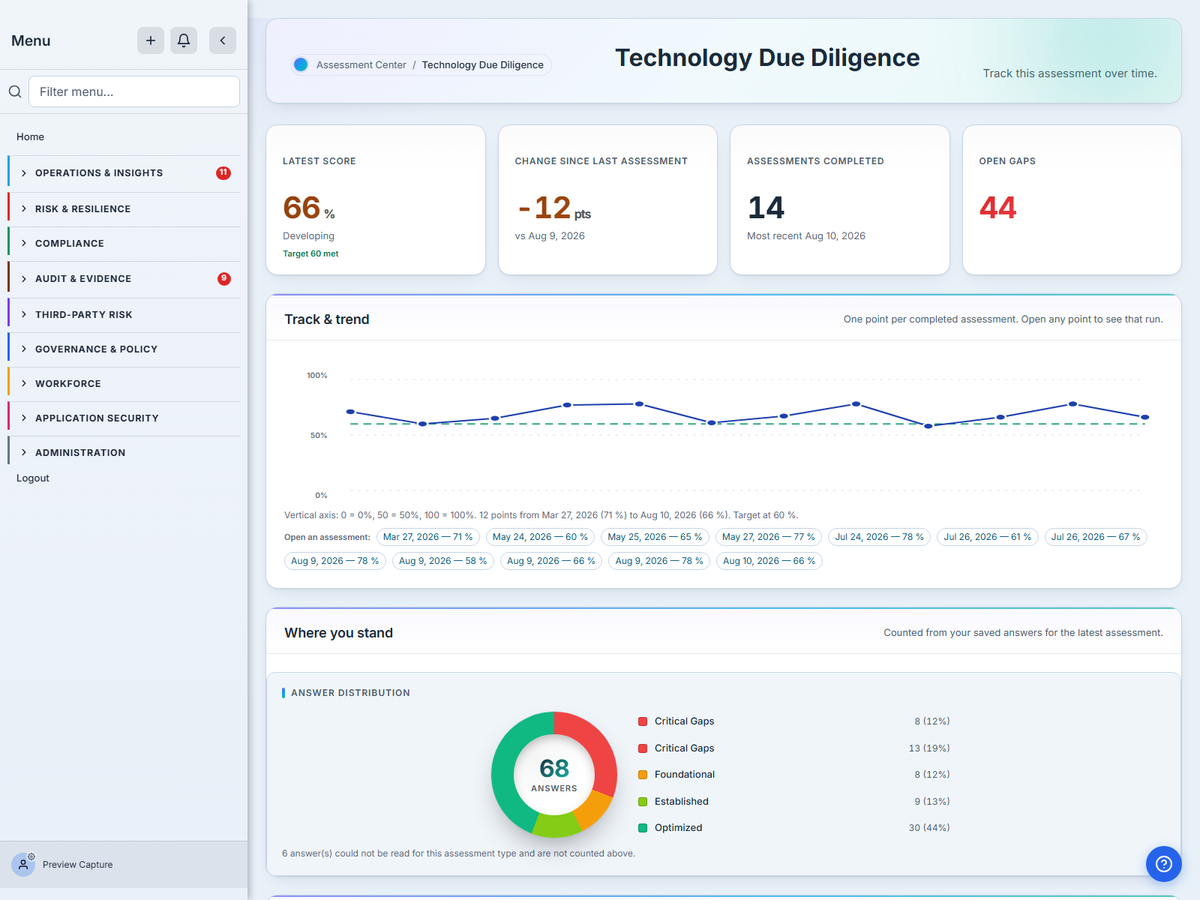Click the Foundational 8 (12%) value
The height and width of the screenshot is (900, 1200).
tap(932, 775)
